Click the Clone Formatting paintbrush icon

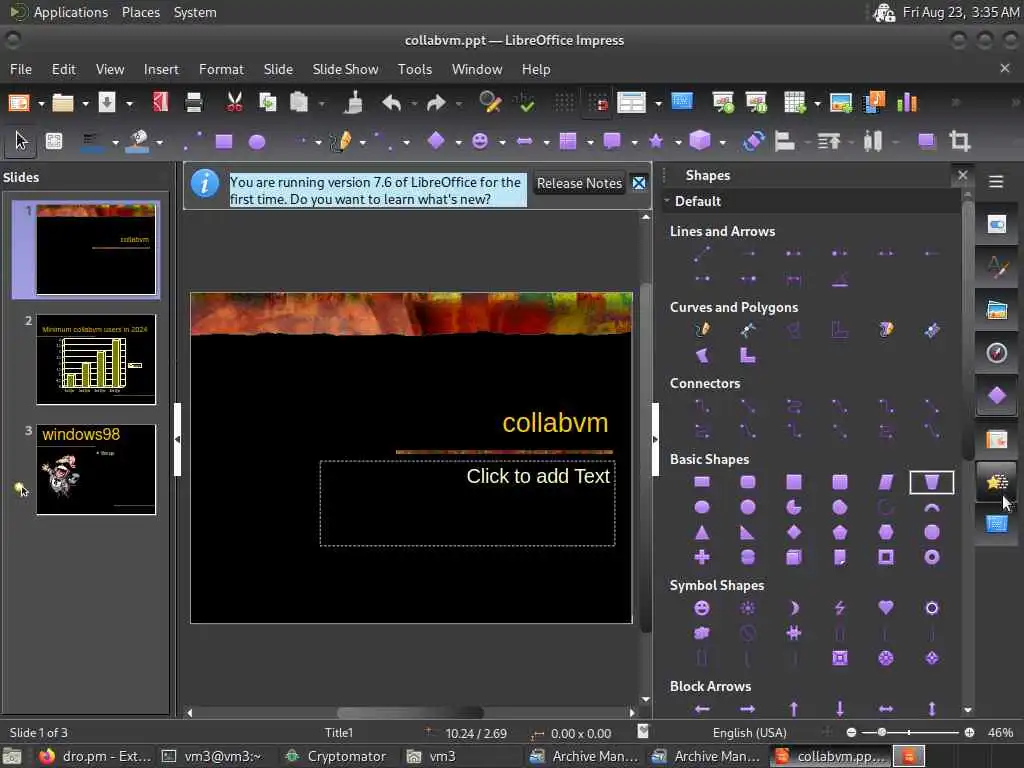[x=354, y=103]
